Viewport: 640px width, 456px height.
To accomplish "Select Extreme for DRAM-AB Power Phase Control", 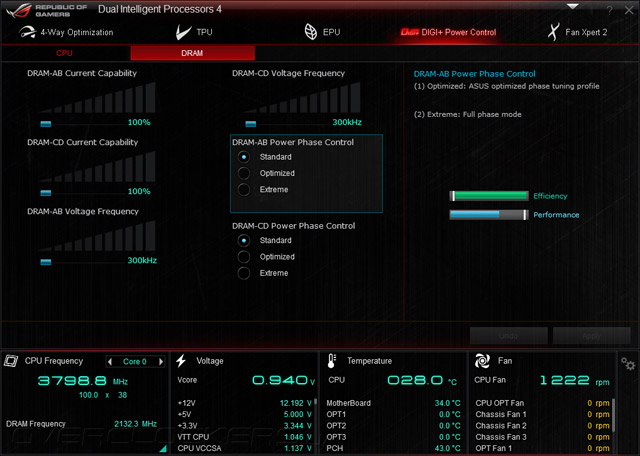I will [244, 189].
